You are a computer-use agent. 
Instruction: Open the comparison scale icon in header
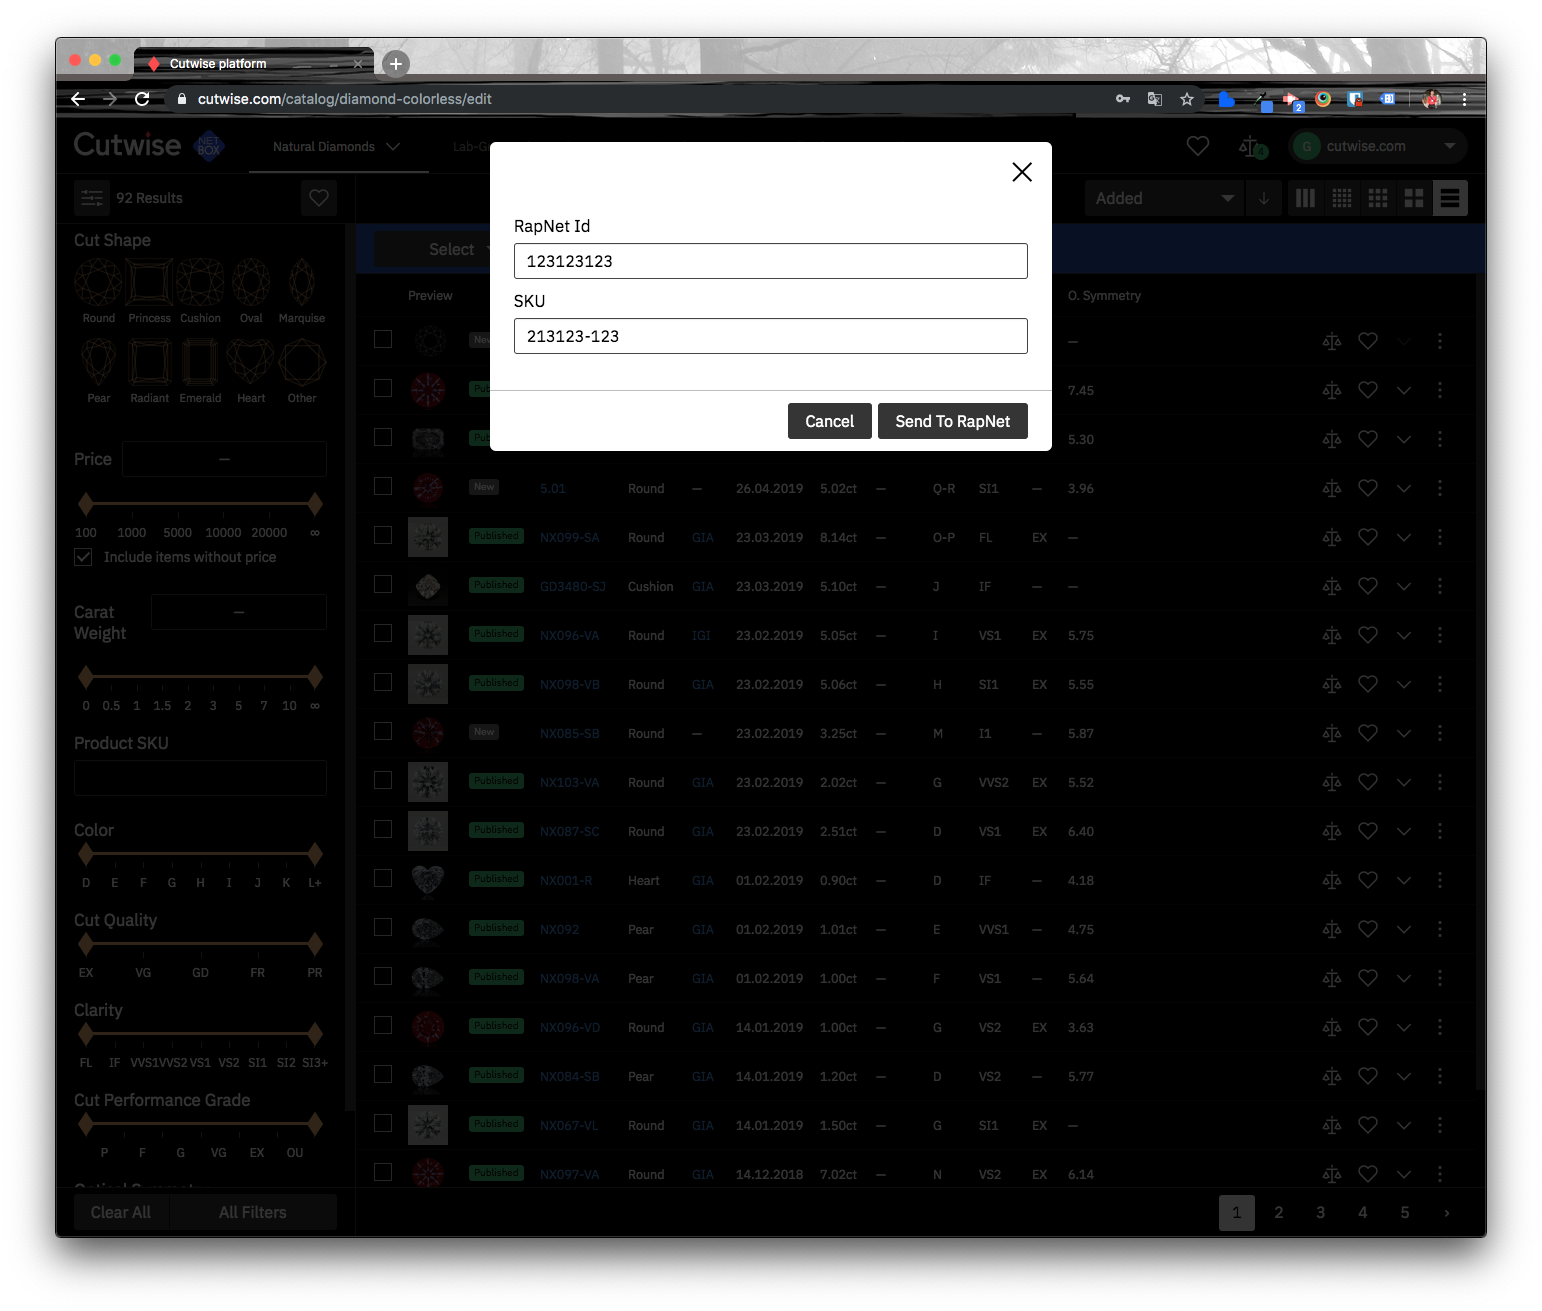tap(1252, 147)
